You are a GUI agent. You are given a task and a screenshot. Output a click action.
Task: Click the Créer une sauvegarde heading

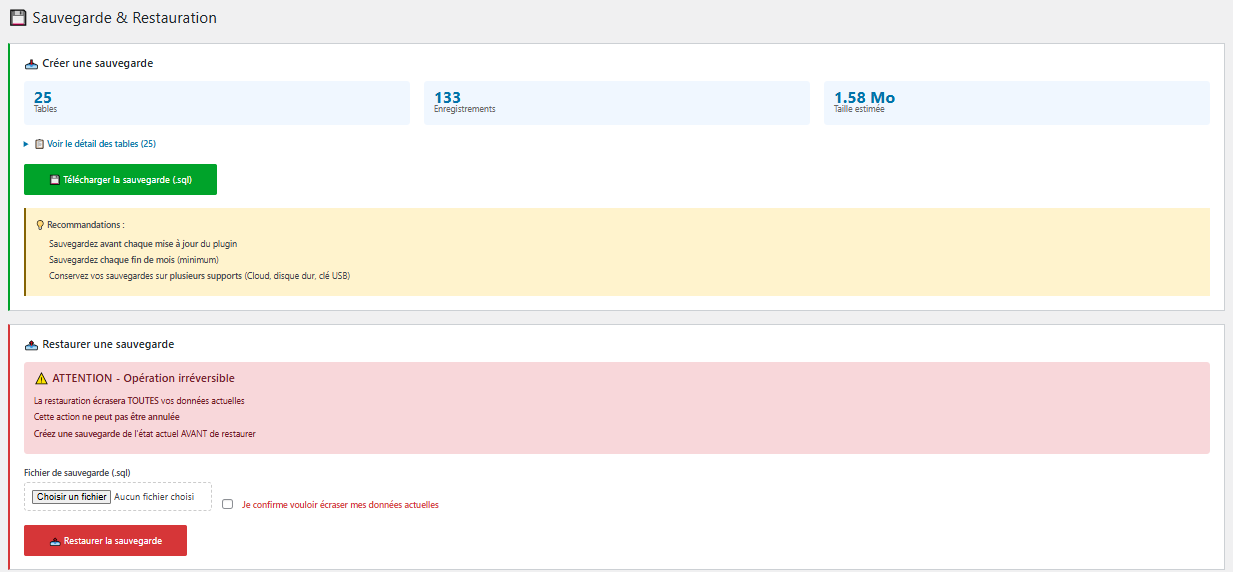click(98, 63)
